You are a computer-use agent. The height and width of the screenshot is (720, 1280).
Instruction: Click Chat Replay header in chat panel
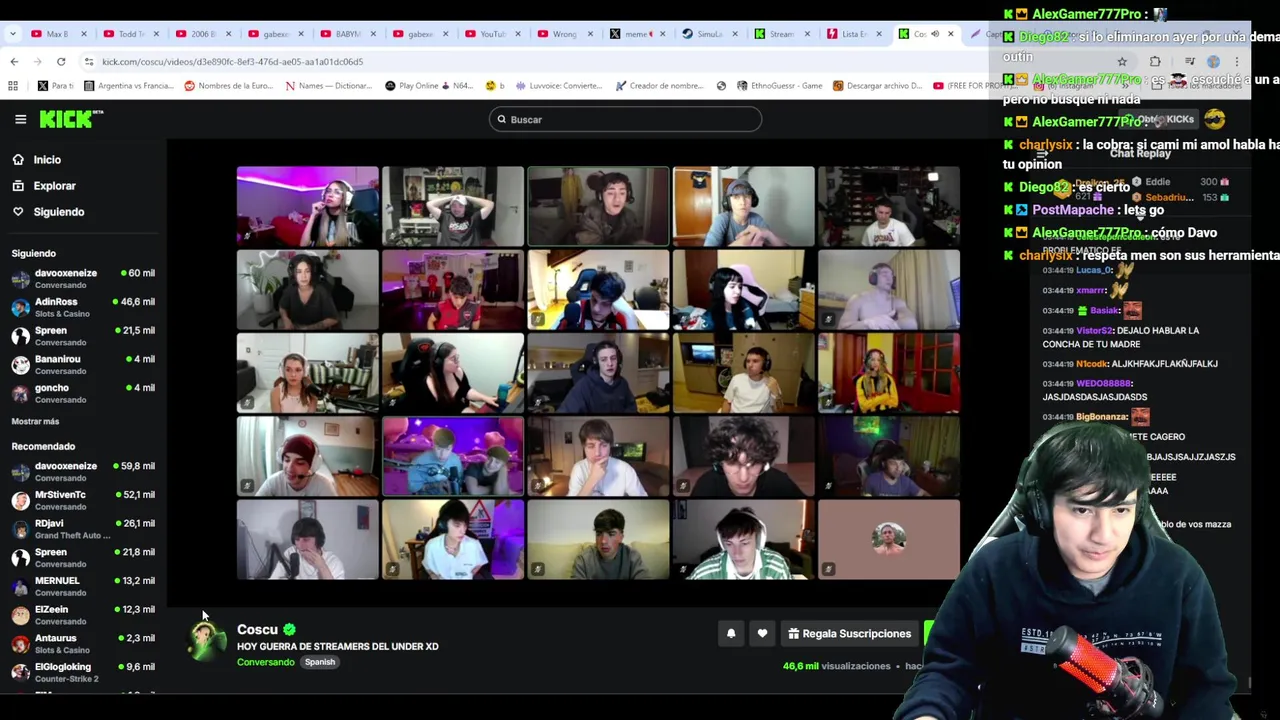click(1140, 154)
